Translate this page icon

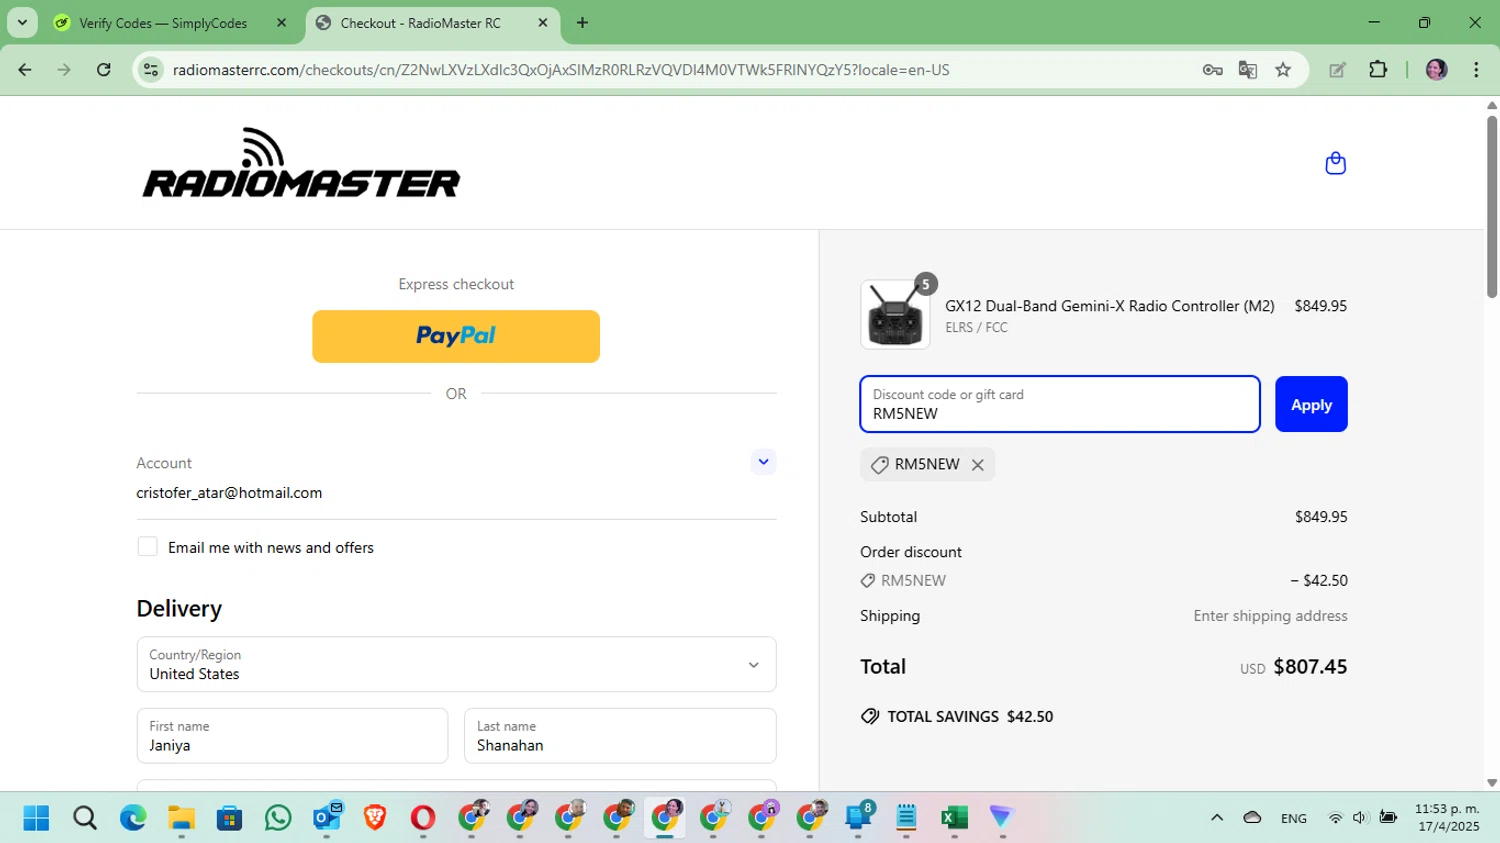click(1247, 70)
